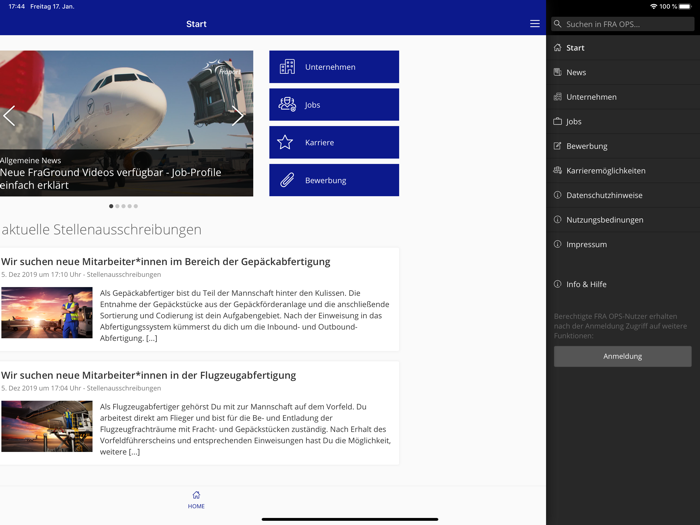700x525 pixels.
Task: Click the Home icon in bottom bar
Action: point(196,495)
